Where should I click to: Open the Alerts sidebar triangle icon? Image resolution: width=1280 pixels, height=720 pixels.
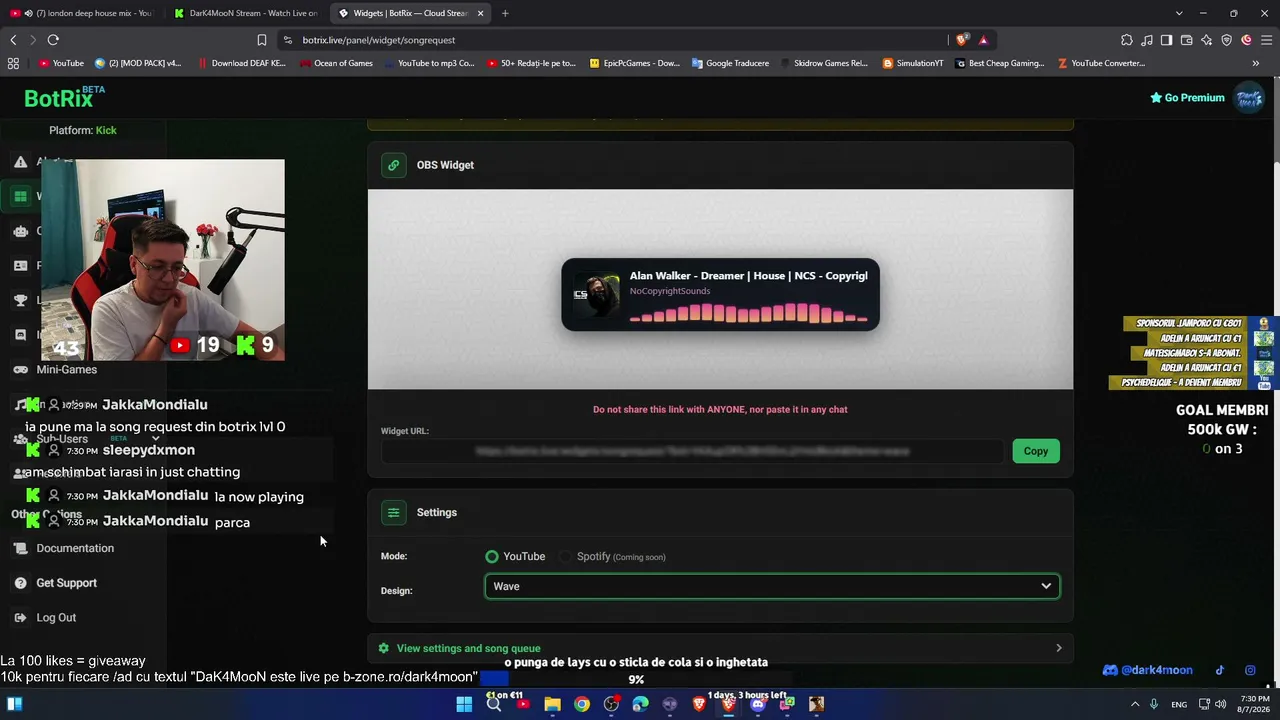point(20,162)
